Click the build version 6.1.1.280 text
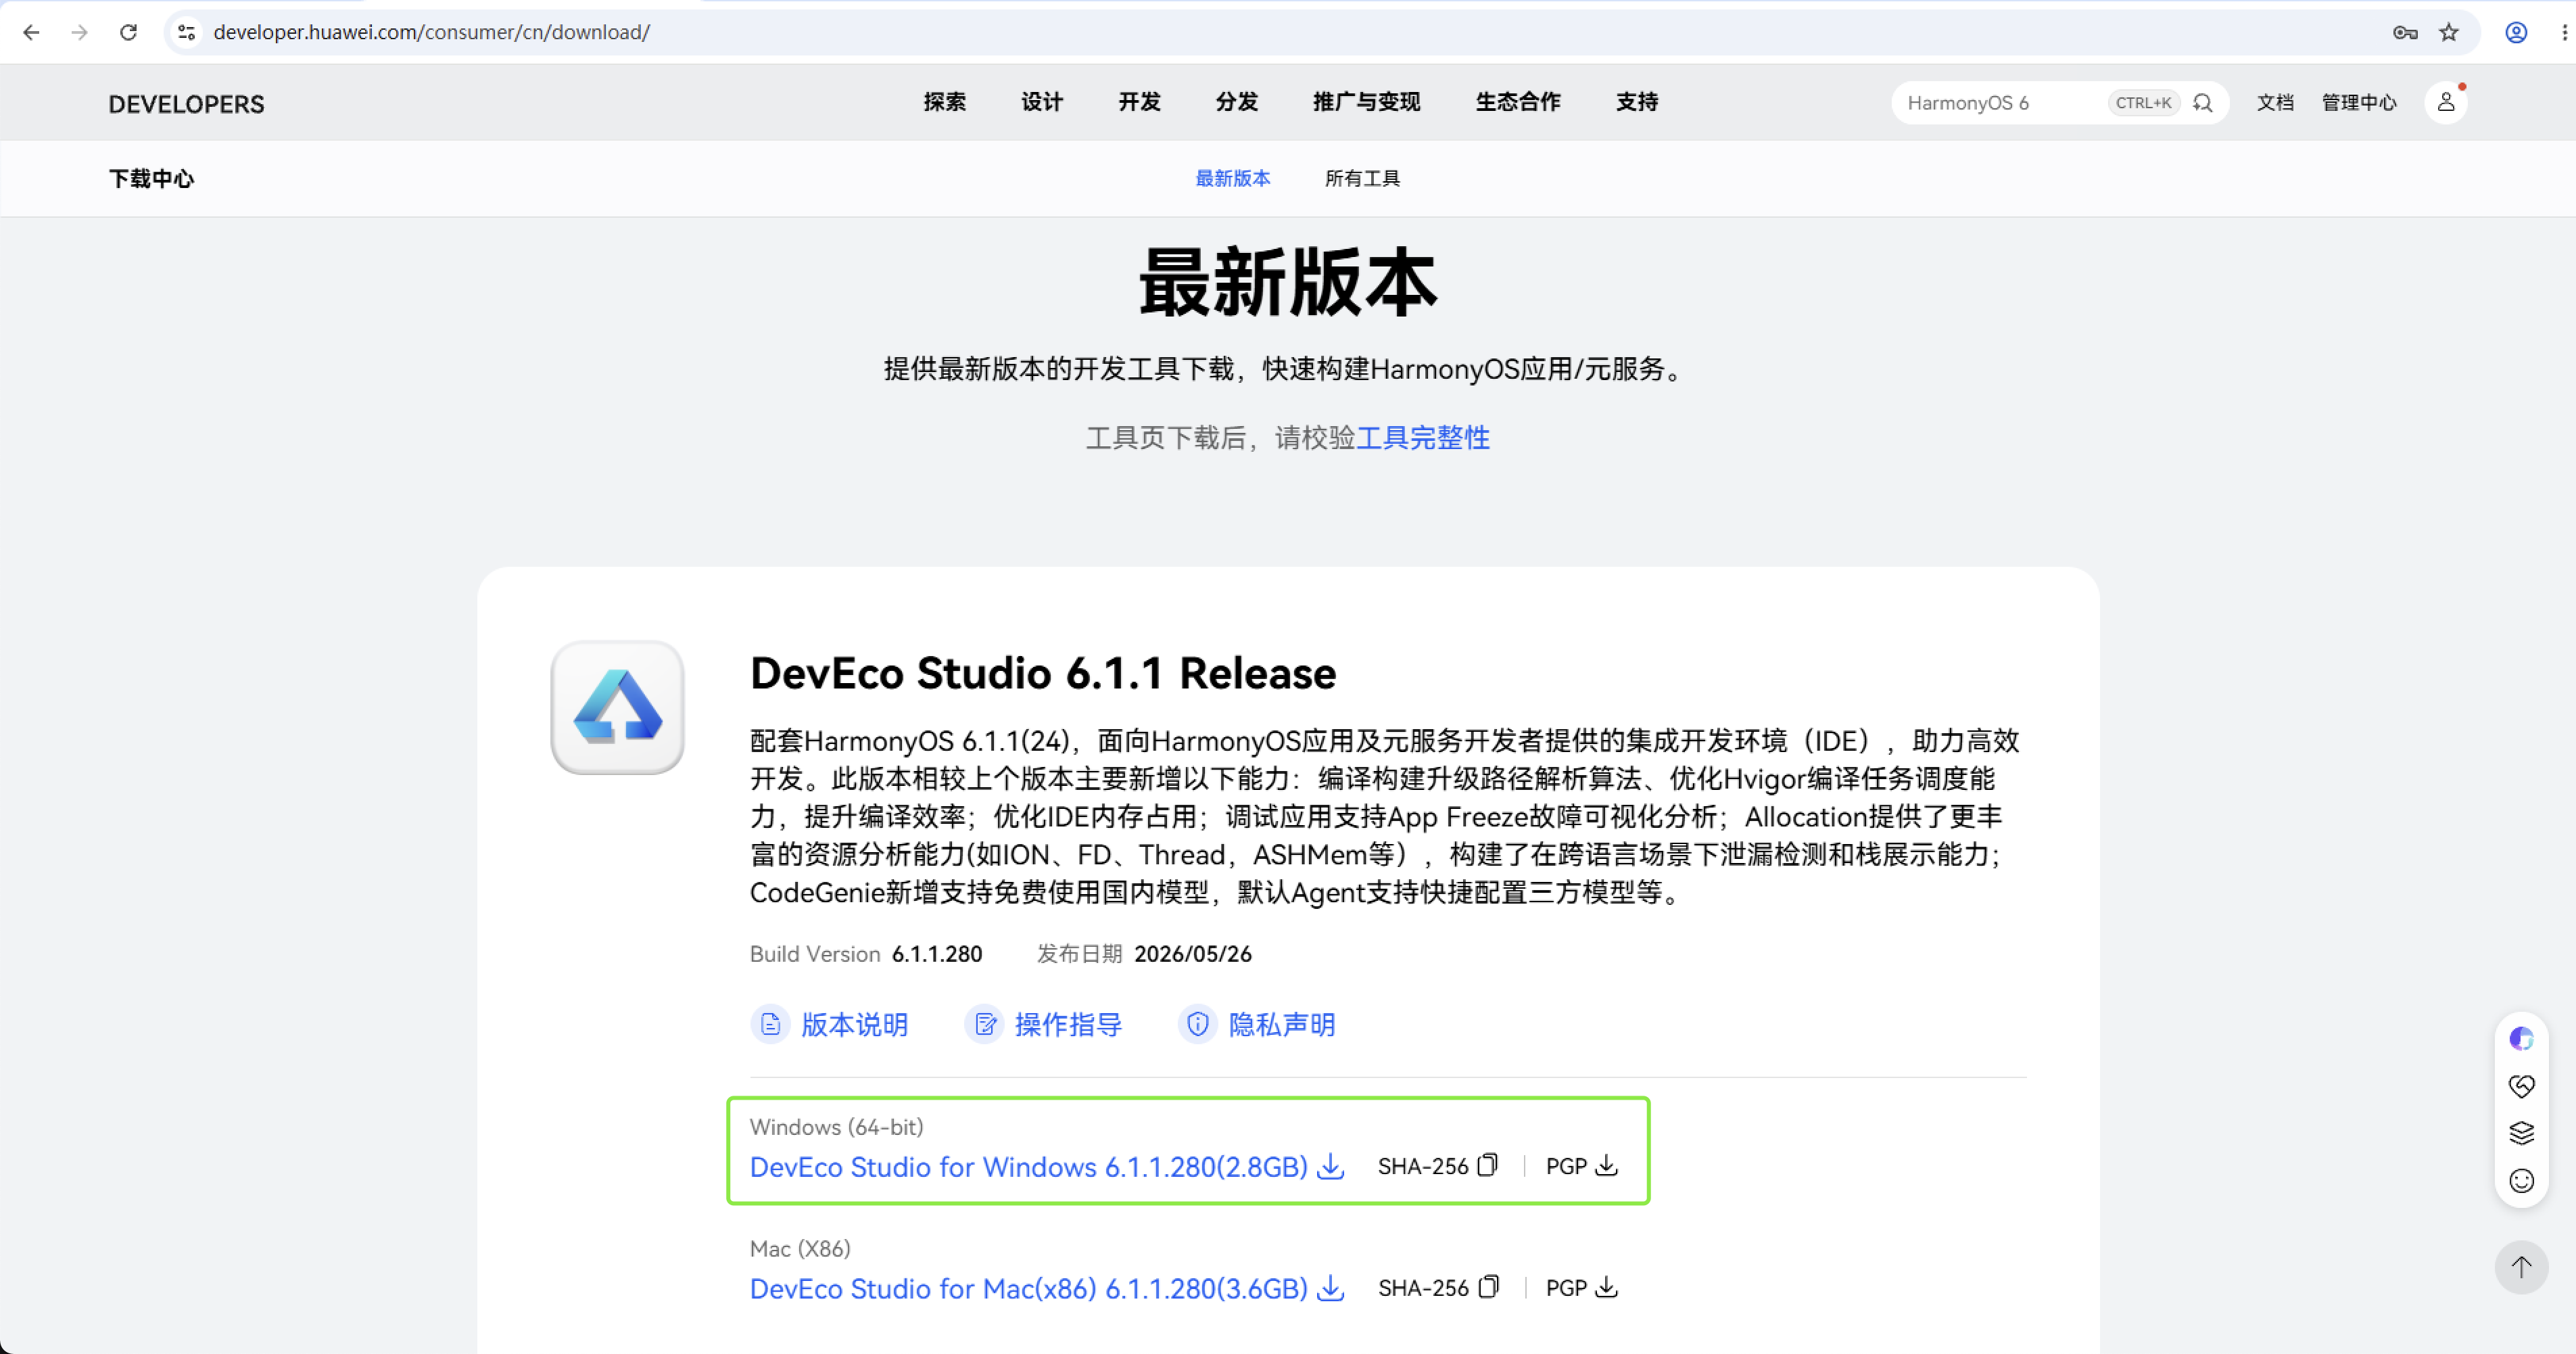 pos(937,954)
